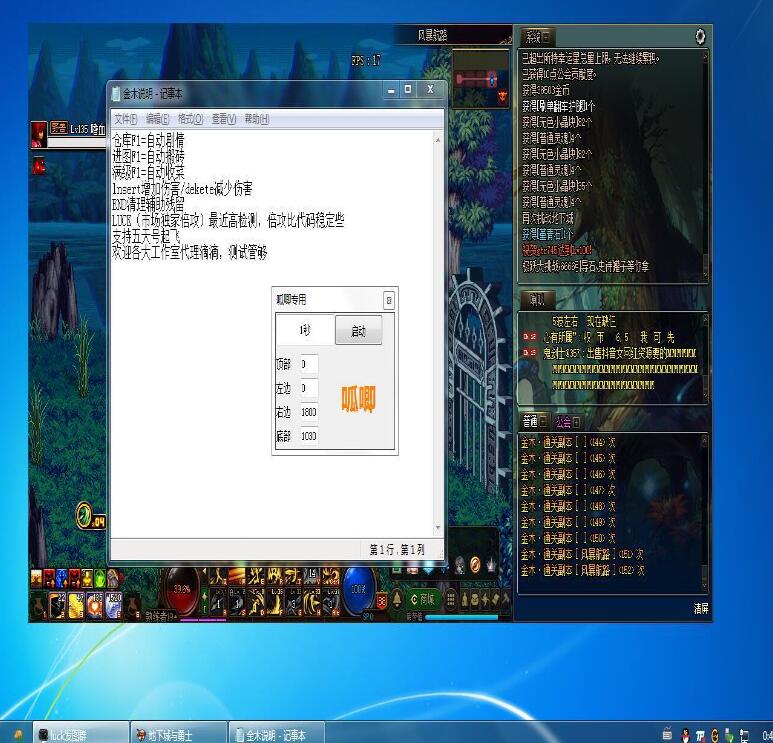Viewport: 773px width, 743px height.
Task: Click the red system chat message line
Action: (x=557, y=250)
